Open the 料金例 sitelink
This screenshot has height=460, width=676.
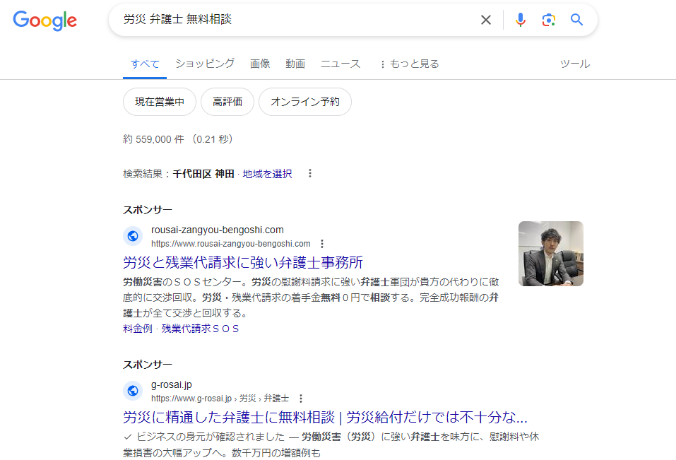[x=138, y=329]
